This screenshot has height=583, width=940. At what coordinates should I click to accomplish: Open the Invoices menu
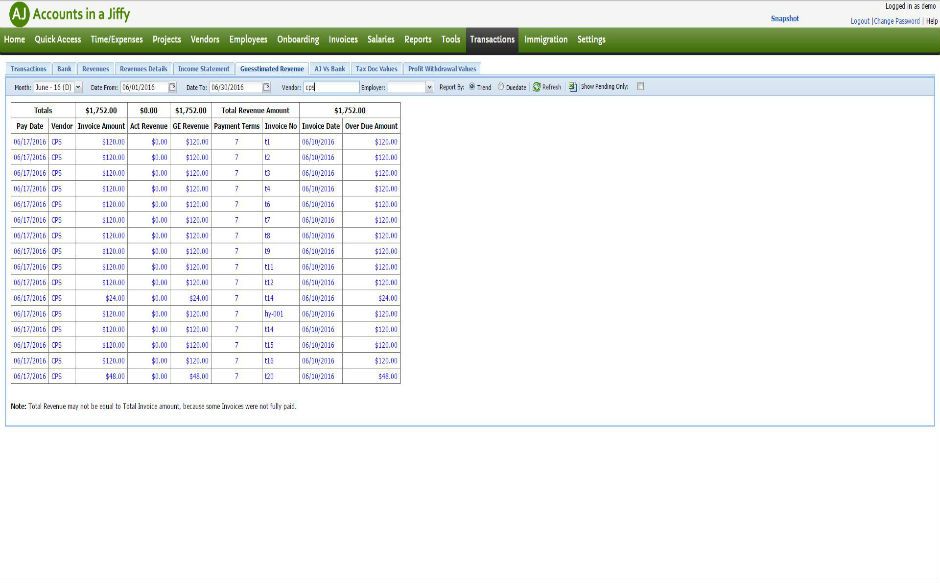[x=343, y=40]
